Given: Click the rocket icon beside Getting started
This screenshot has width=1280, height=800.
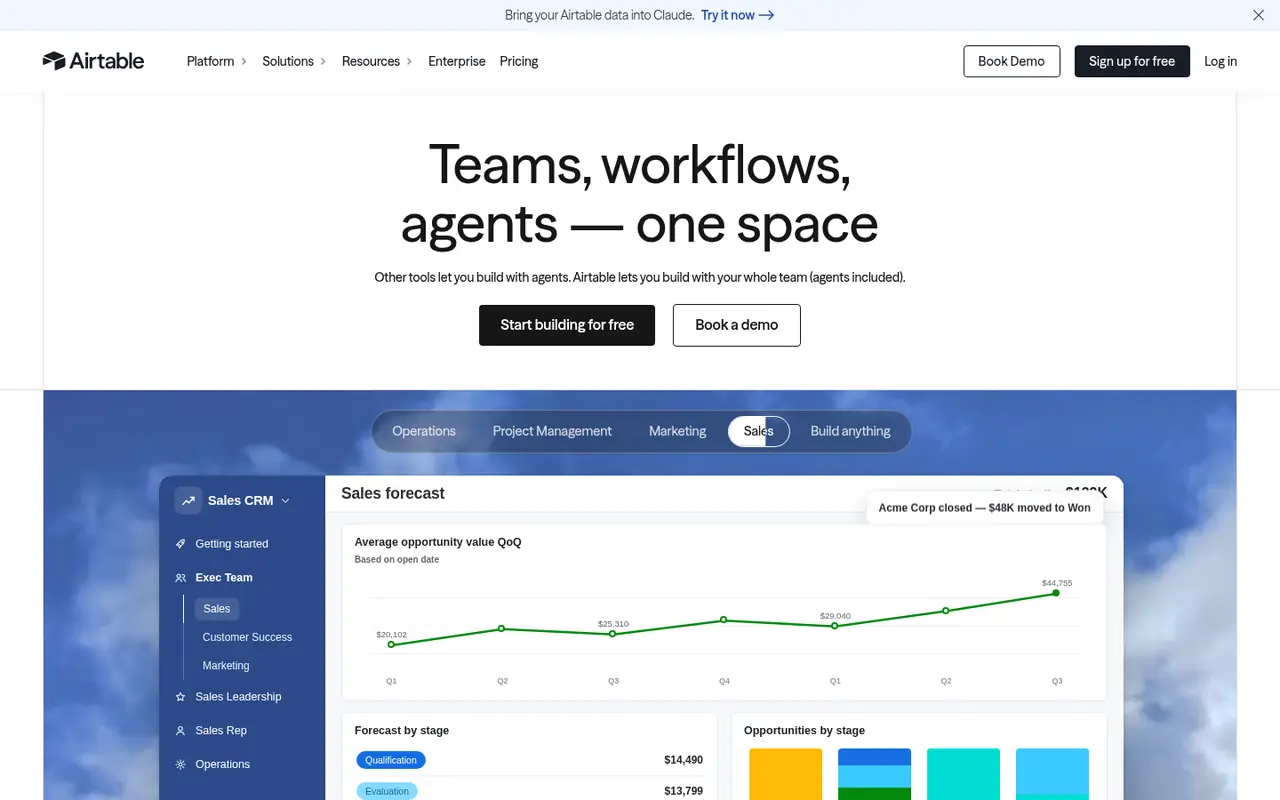Looking at the screenshot, I should [x=181, y=544].
